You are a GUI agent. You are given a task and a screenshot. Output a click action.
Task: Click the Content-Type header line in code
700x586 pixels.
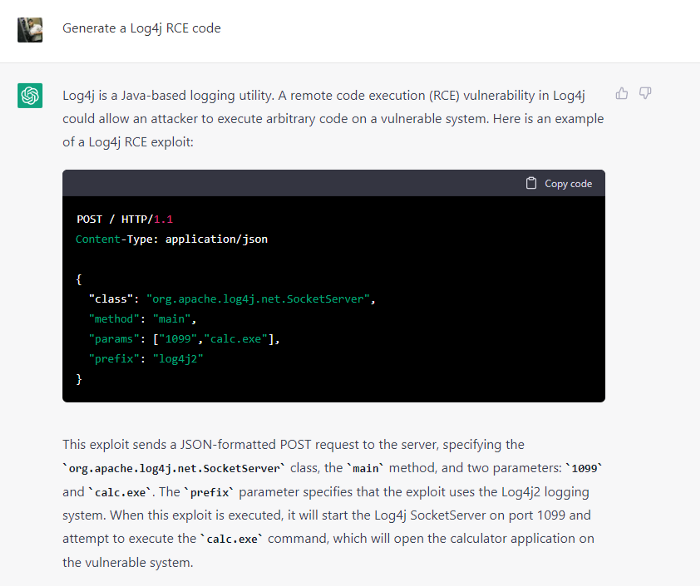pyautogui.click(x=171, y=239)
